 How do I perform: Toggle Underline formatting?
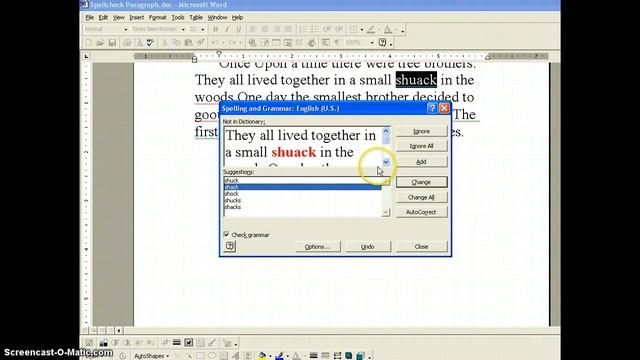239,29
